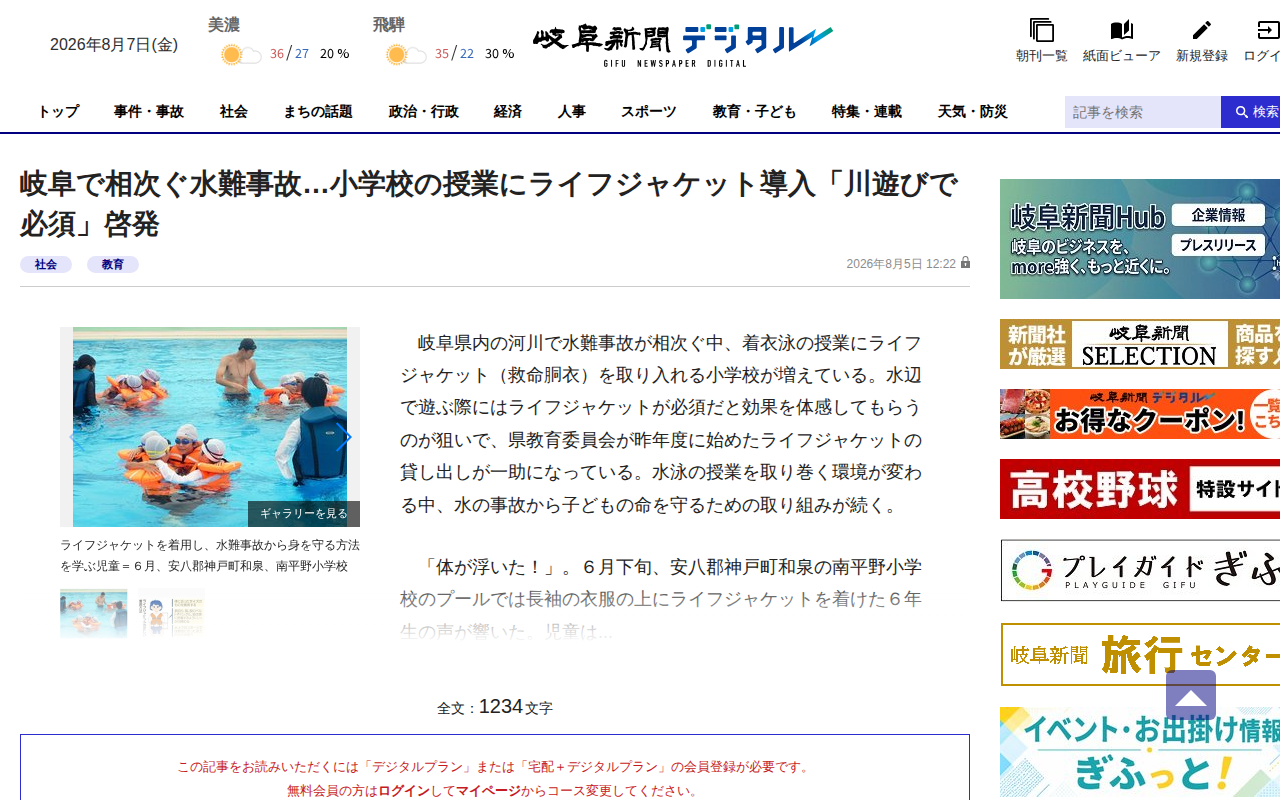Click the 新規登録 pencil icon

tap(1202, 31)
